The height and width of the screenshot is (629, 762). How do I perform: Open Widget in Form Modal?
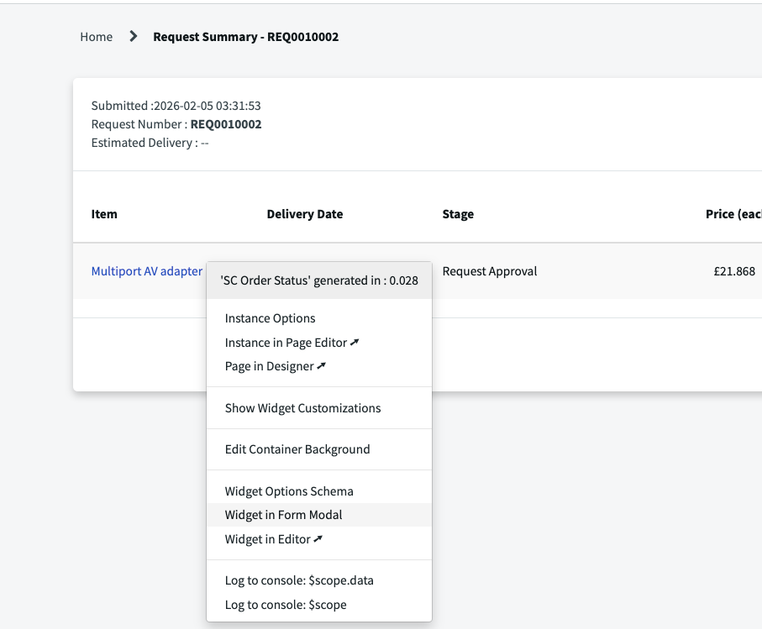coord(283,515)
